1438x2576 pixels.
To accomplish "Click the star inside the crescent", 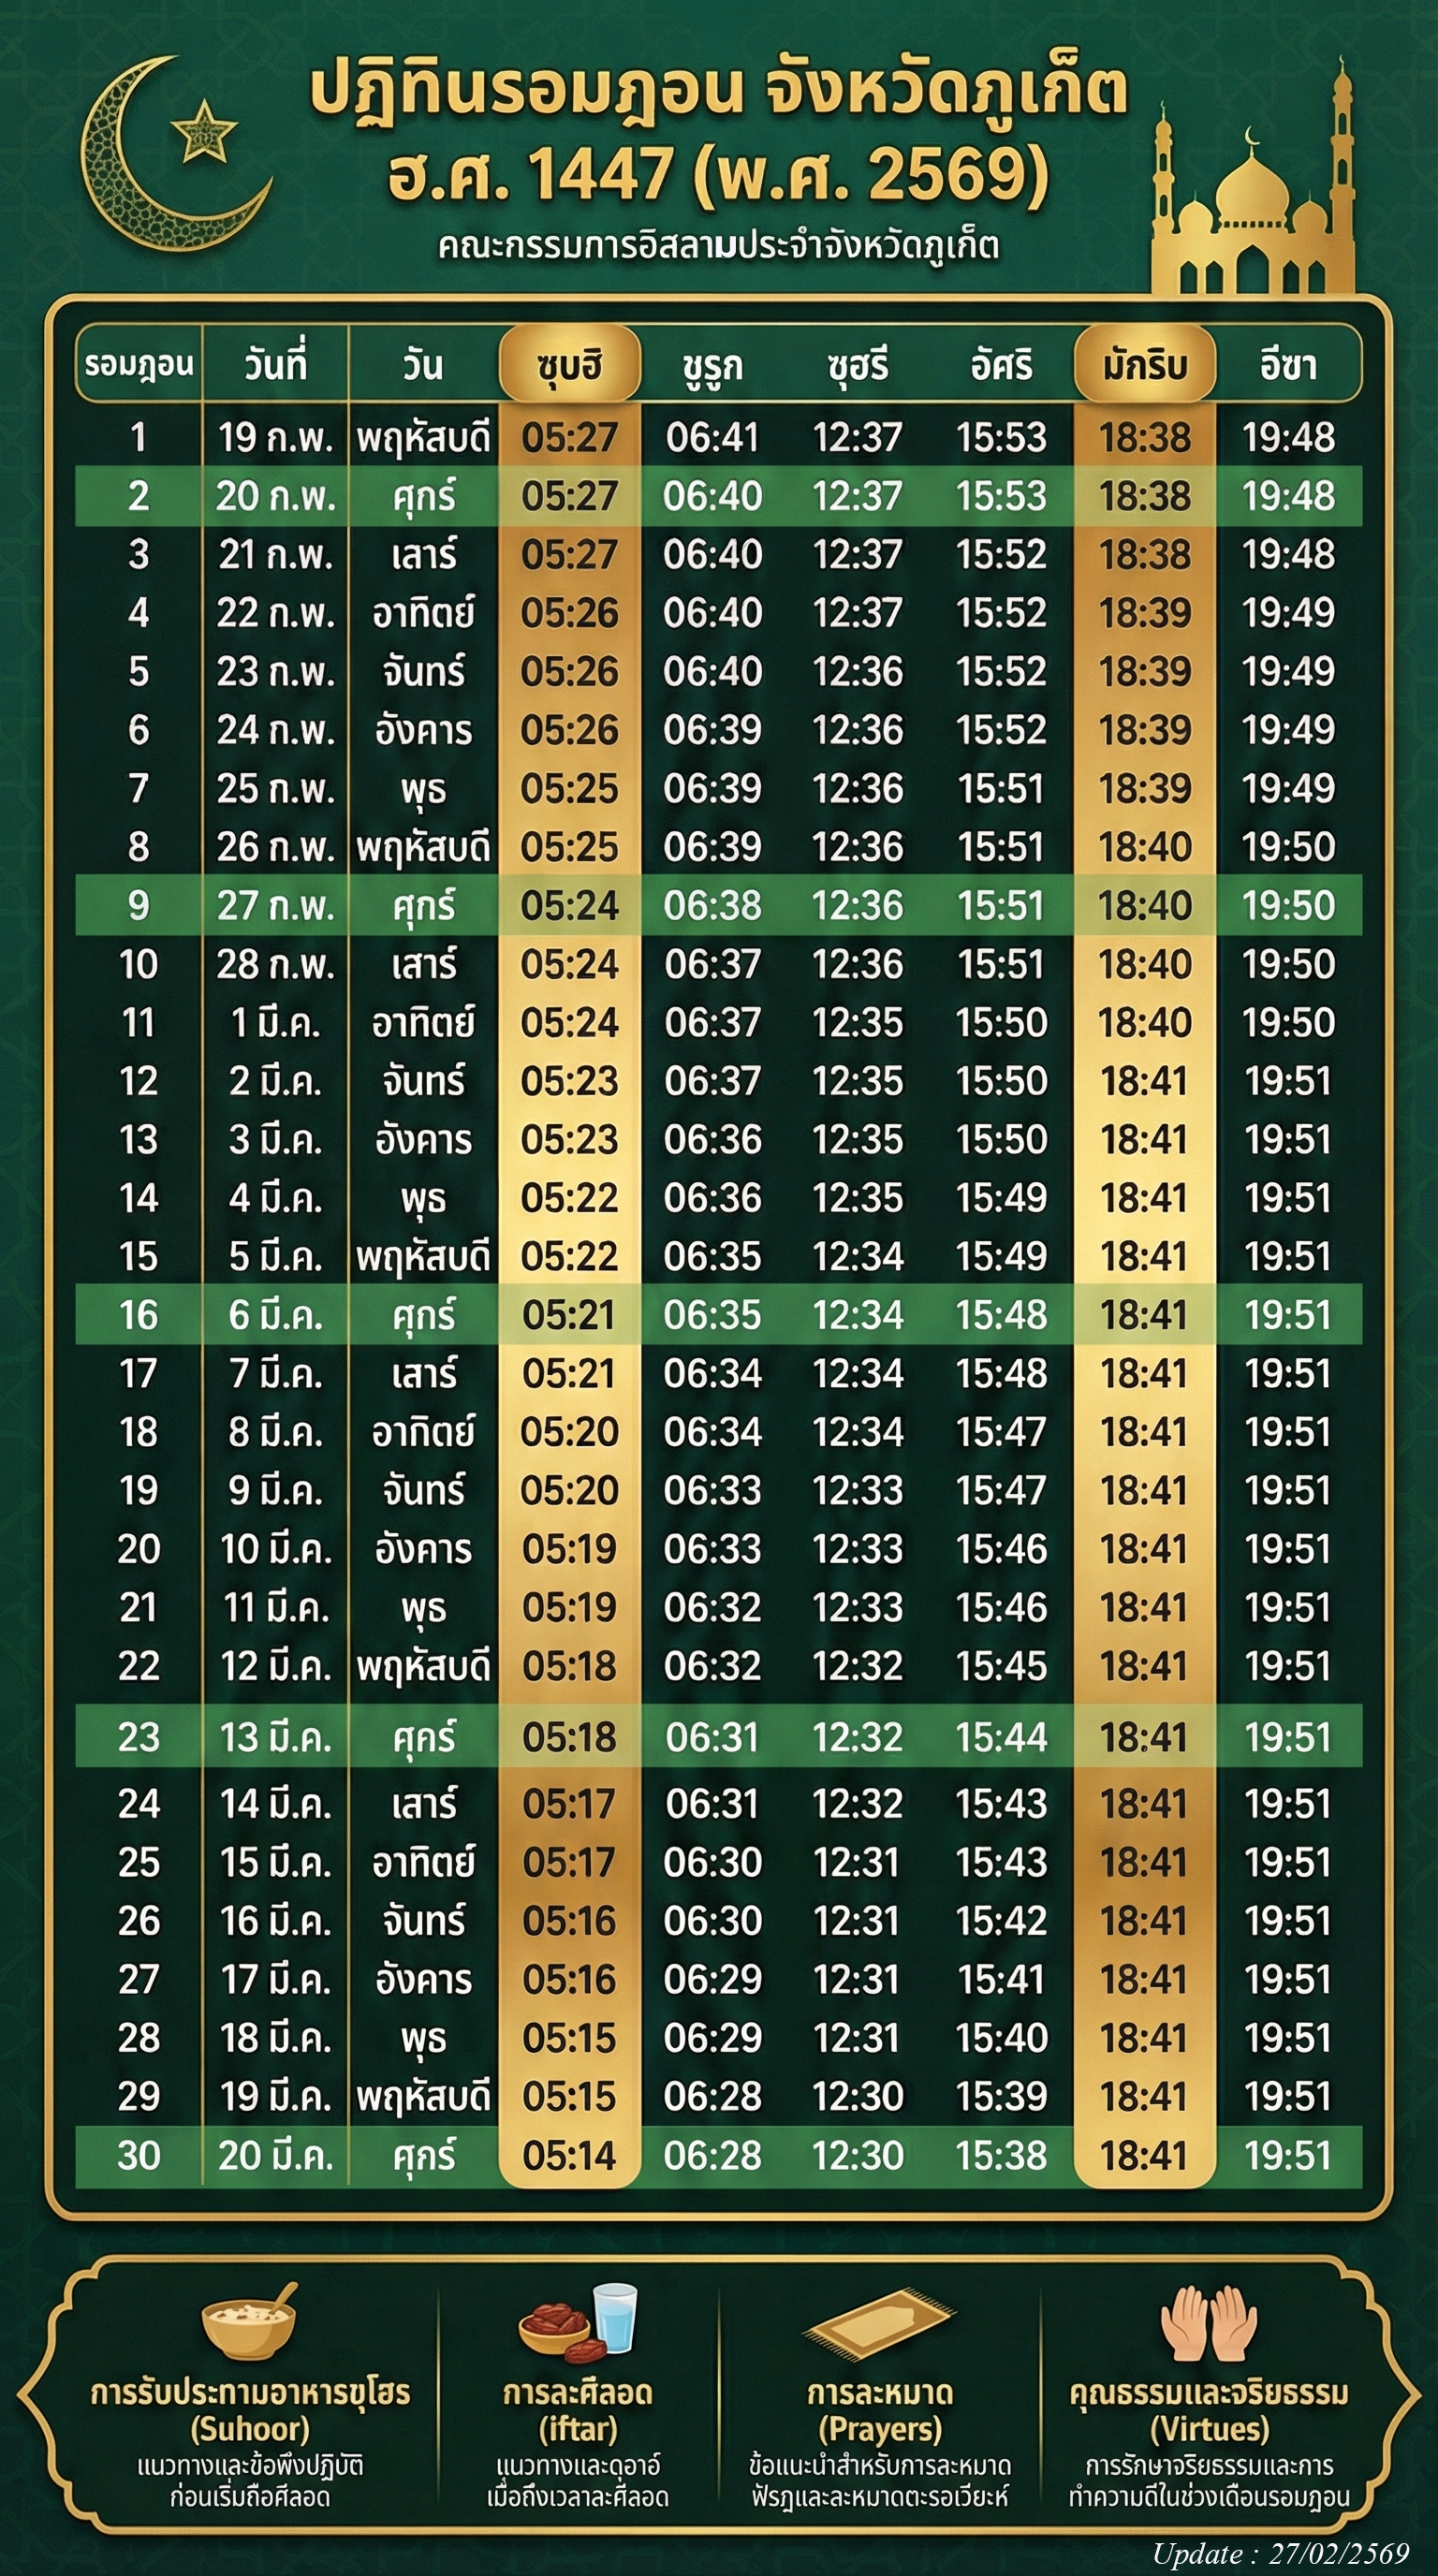I will (204, 131).
